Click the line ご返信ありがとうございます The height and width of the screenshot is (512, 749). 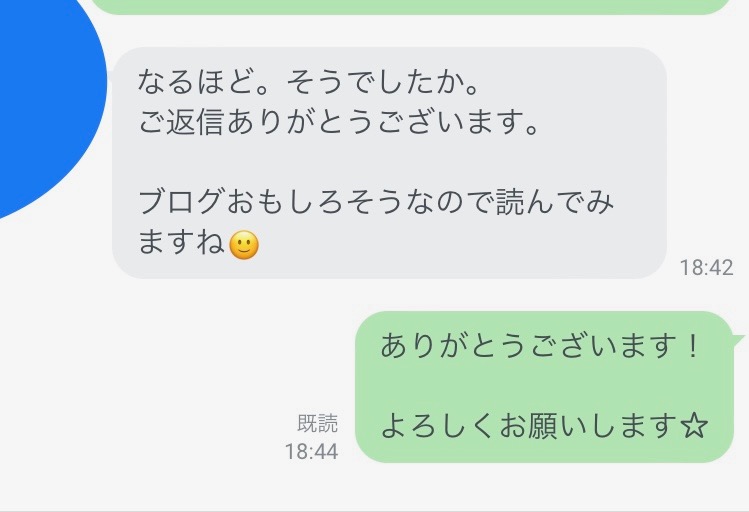coord(339,124)
